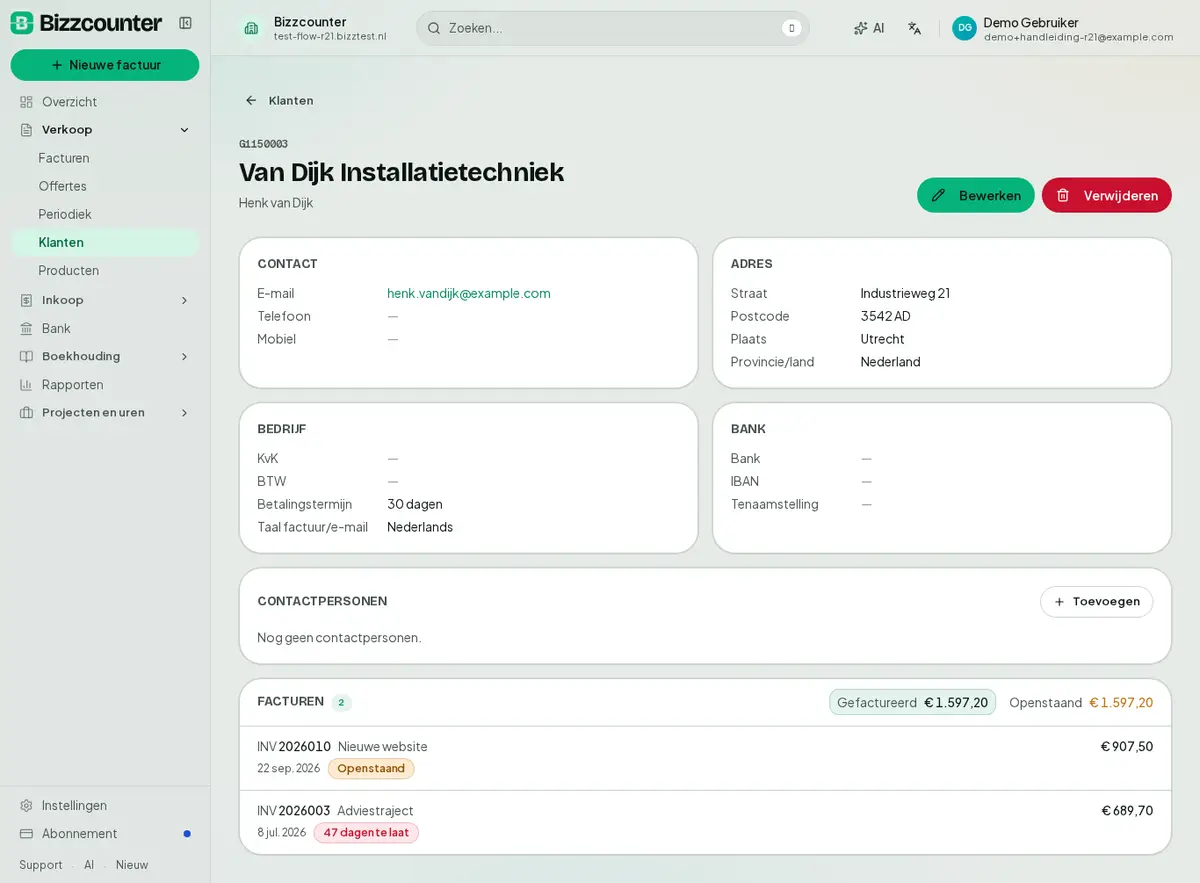Click the amount € 907,50
Screen dimensions: 1200x883
click(1127, 746)
